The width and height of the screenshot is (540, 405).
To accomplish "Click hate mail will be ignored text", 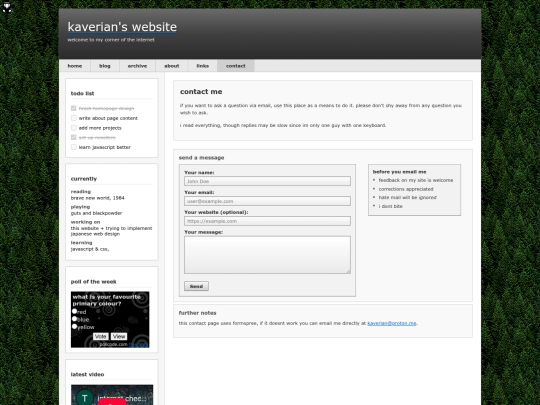I will [x=407, y=197].
